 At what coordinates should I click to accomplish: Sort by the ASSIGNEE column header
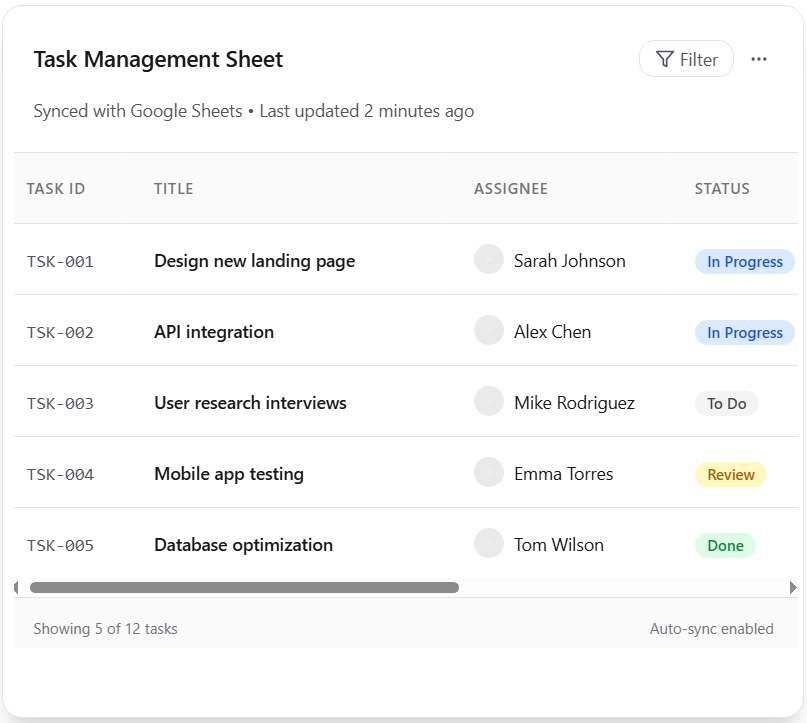pyautogui.click(x=511, y=189)
